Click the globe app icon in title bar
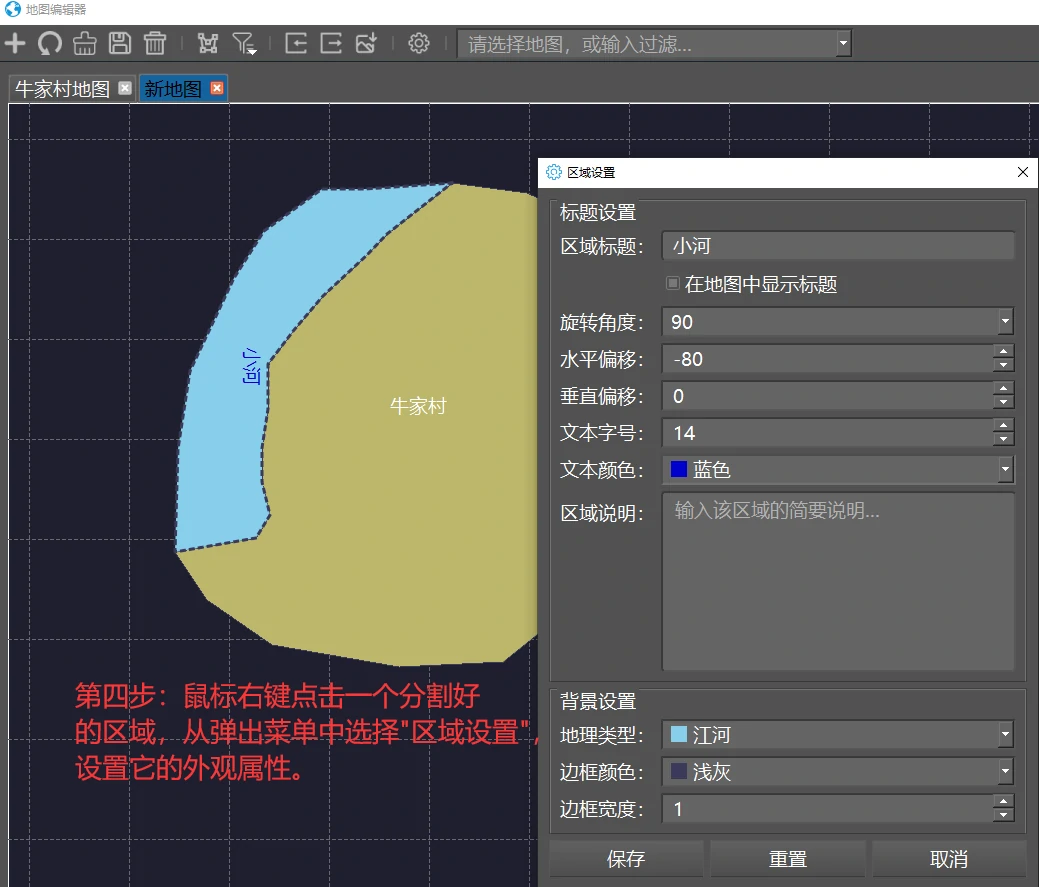 13,9
